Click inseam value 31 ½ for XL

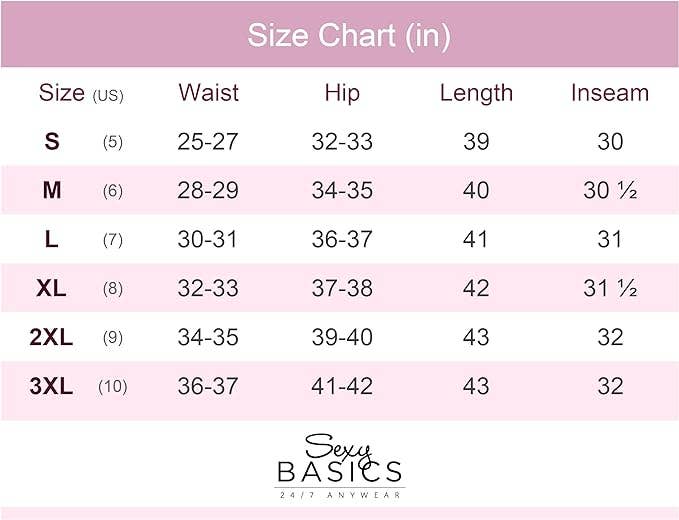point(610,289)
